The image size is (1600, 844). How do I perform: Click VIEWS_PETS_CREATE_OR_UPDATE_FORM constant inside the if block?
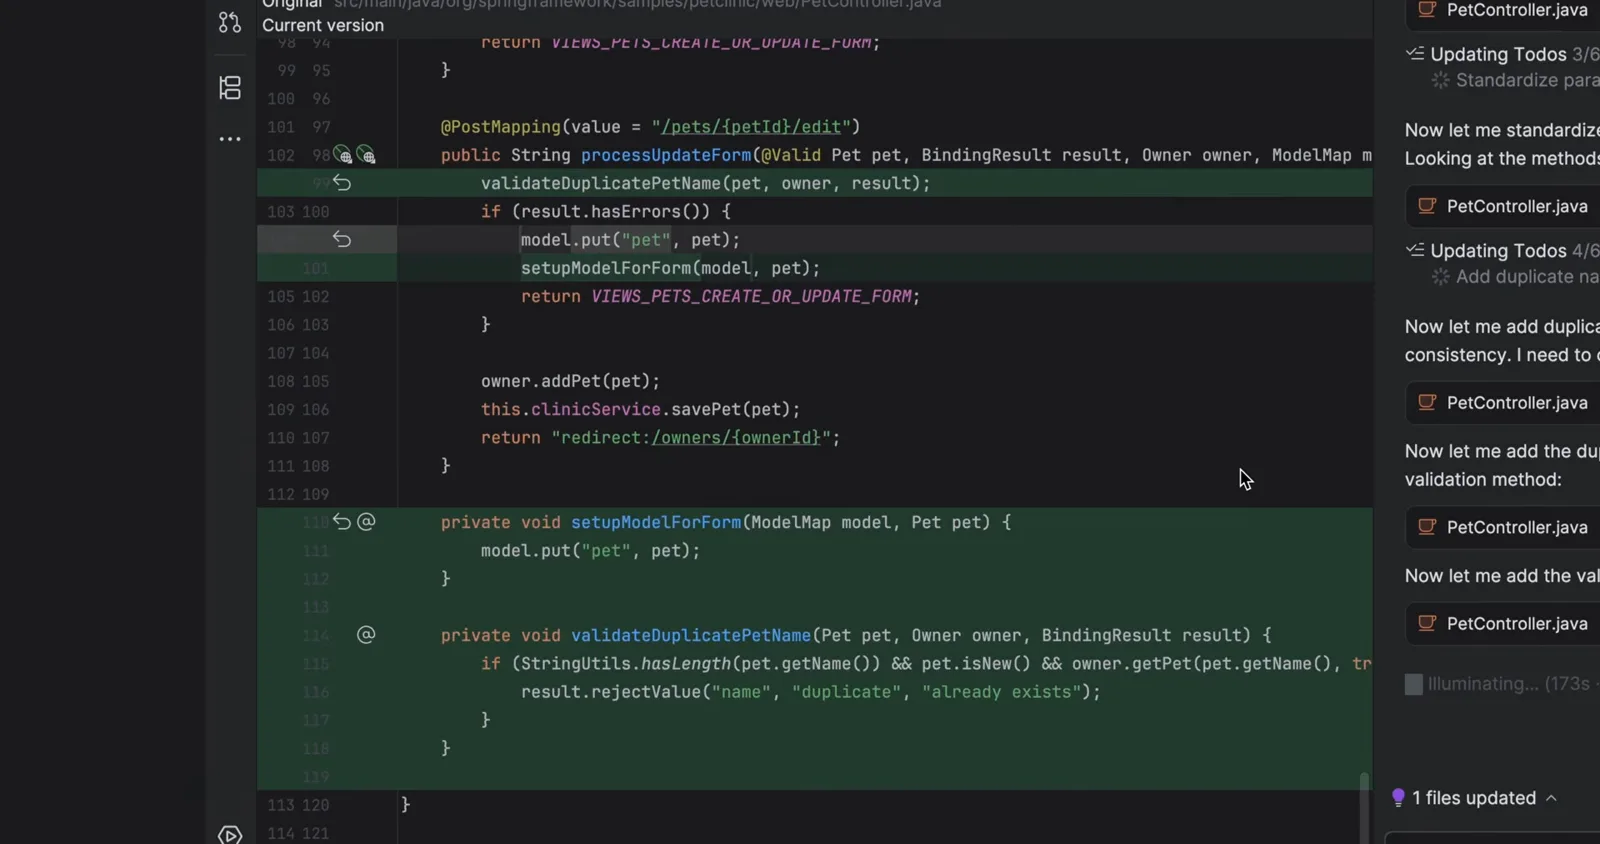click(x=751, y=297)
